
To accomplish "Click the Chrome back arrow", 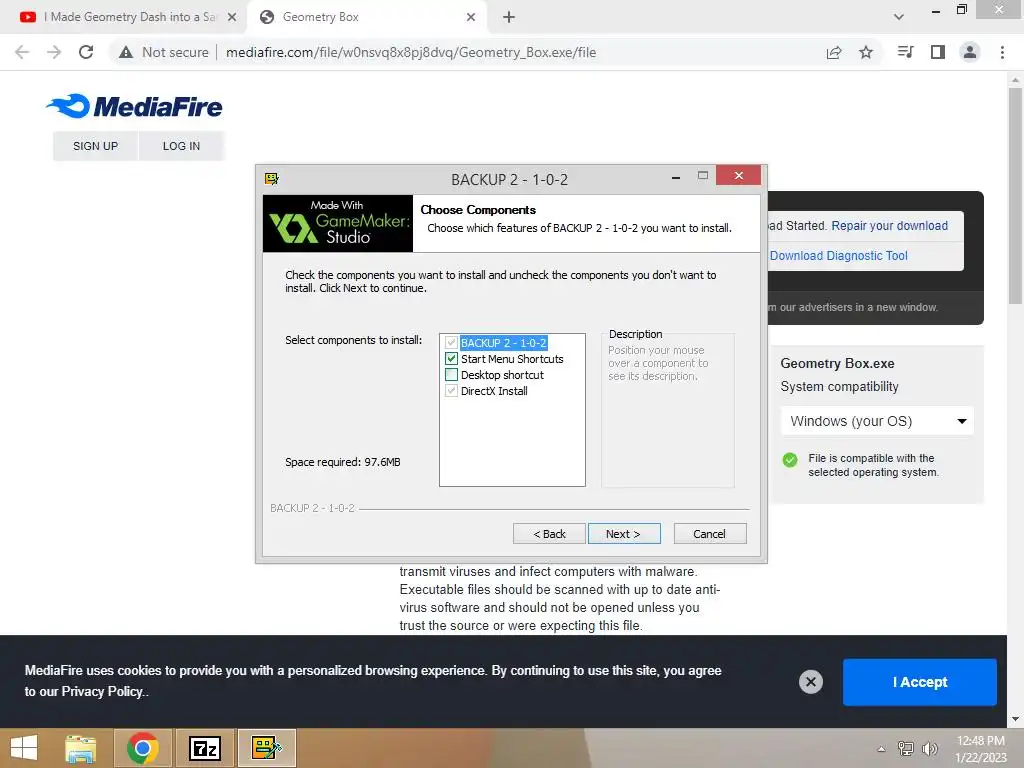I will (x=22, y=52).
